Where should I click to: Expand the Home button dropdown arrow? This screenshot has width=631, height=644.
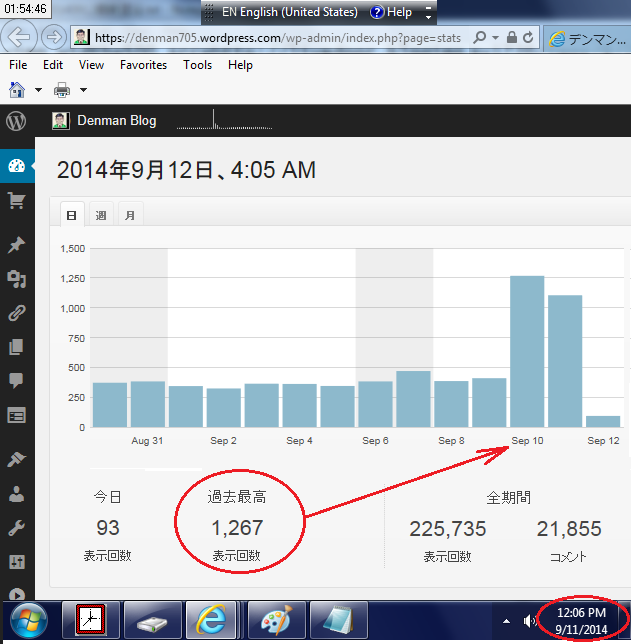[38, 90]
